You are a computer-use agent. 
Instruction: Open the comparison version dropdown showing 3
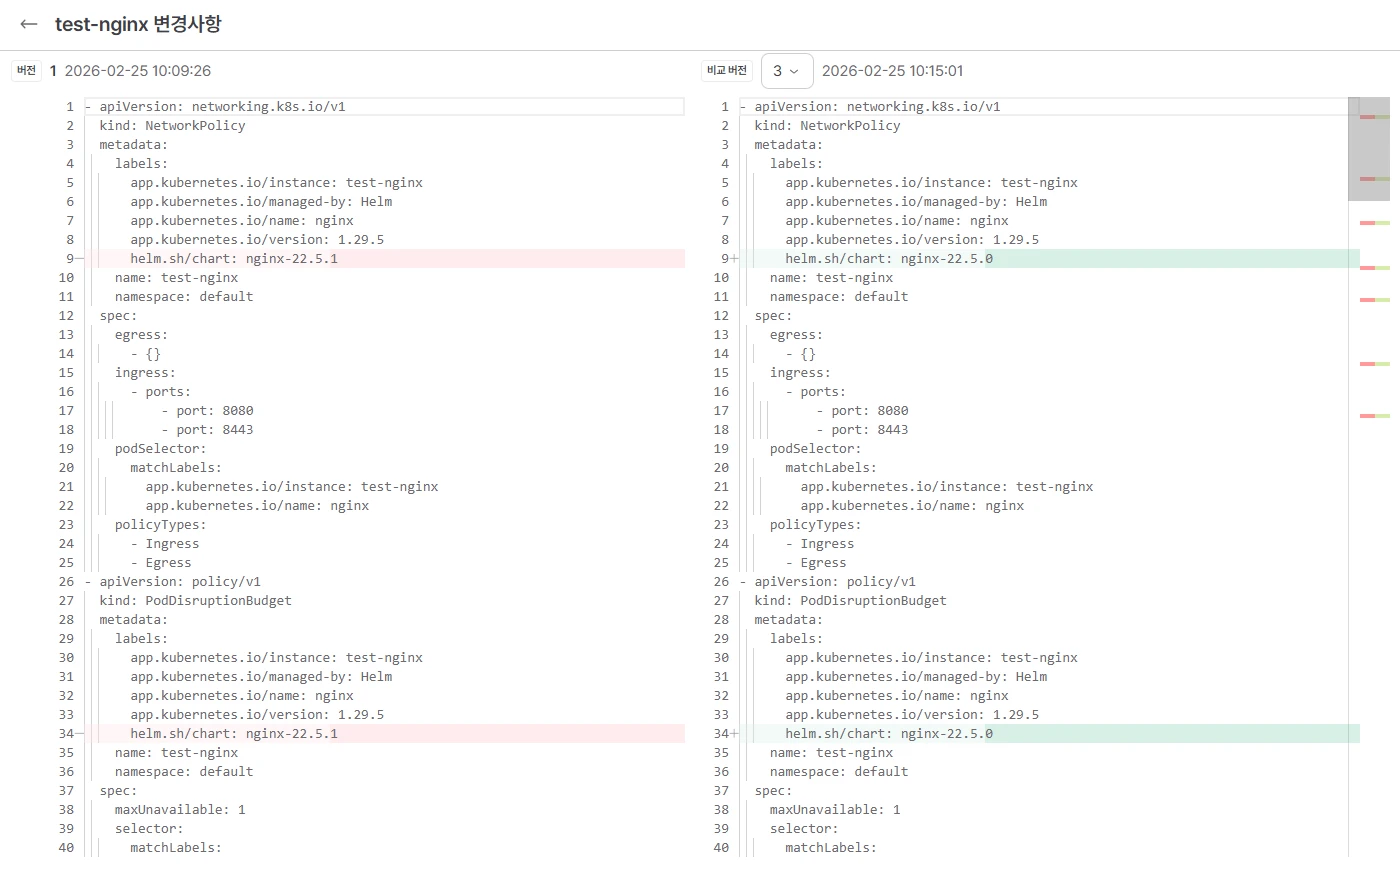click(787, 71)
